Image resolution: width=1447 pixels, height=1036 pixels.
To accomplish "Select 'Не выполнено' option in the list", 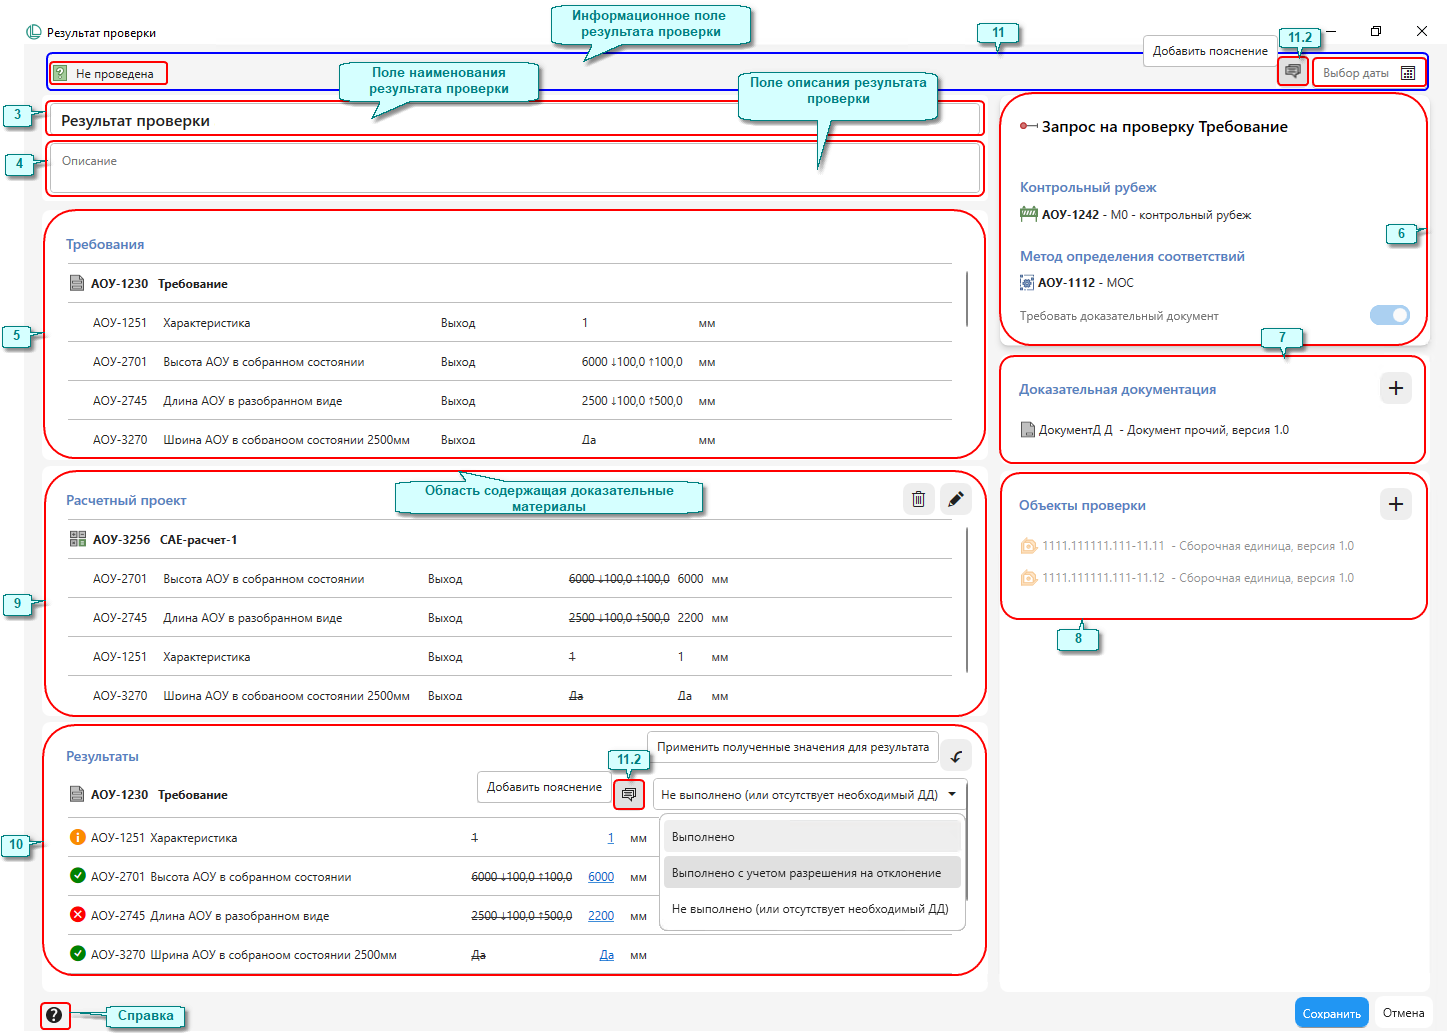I will pyautogui.click(x=811, y=909).
